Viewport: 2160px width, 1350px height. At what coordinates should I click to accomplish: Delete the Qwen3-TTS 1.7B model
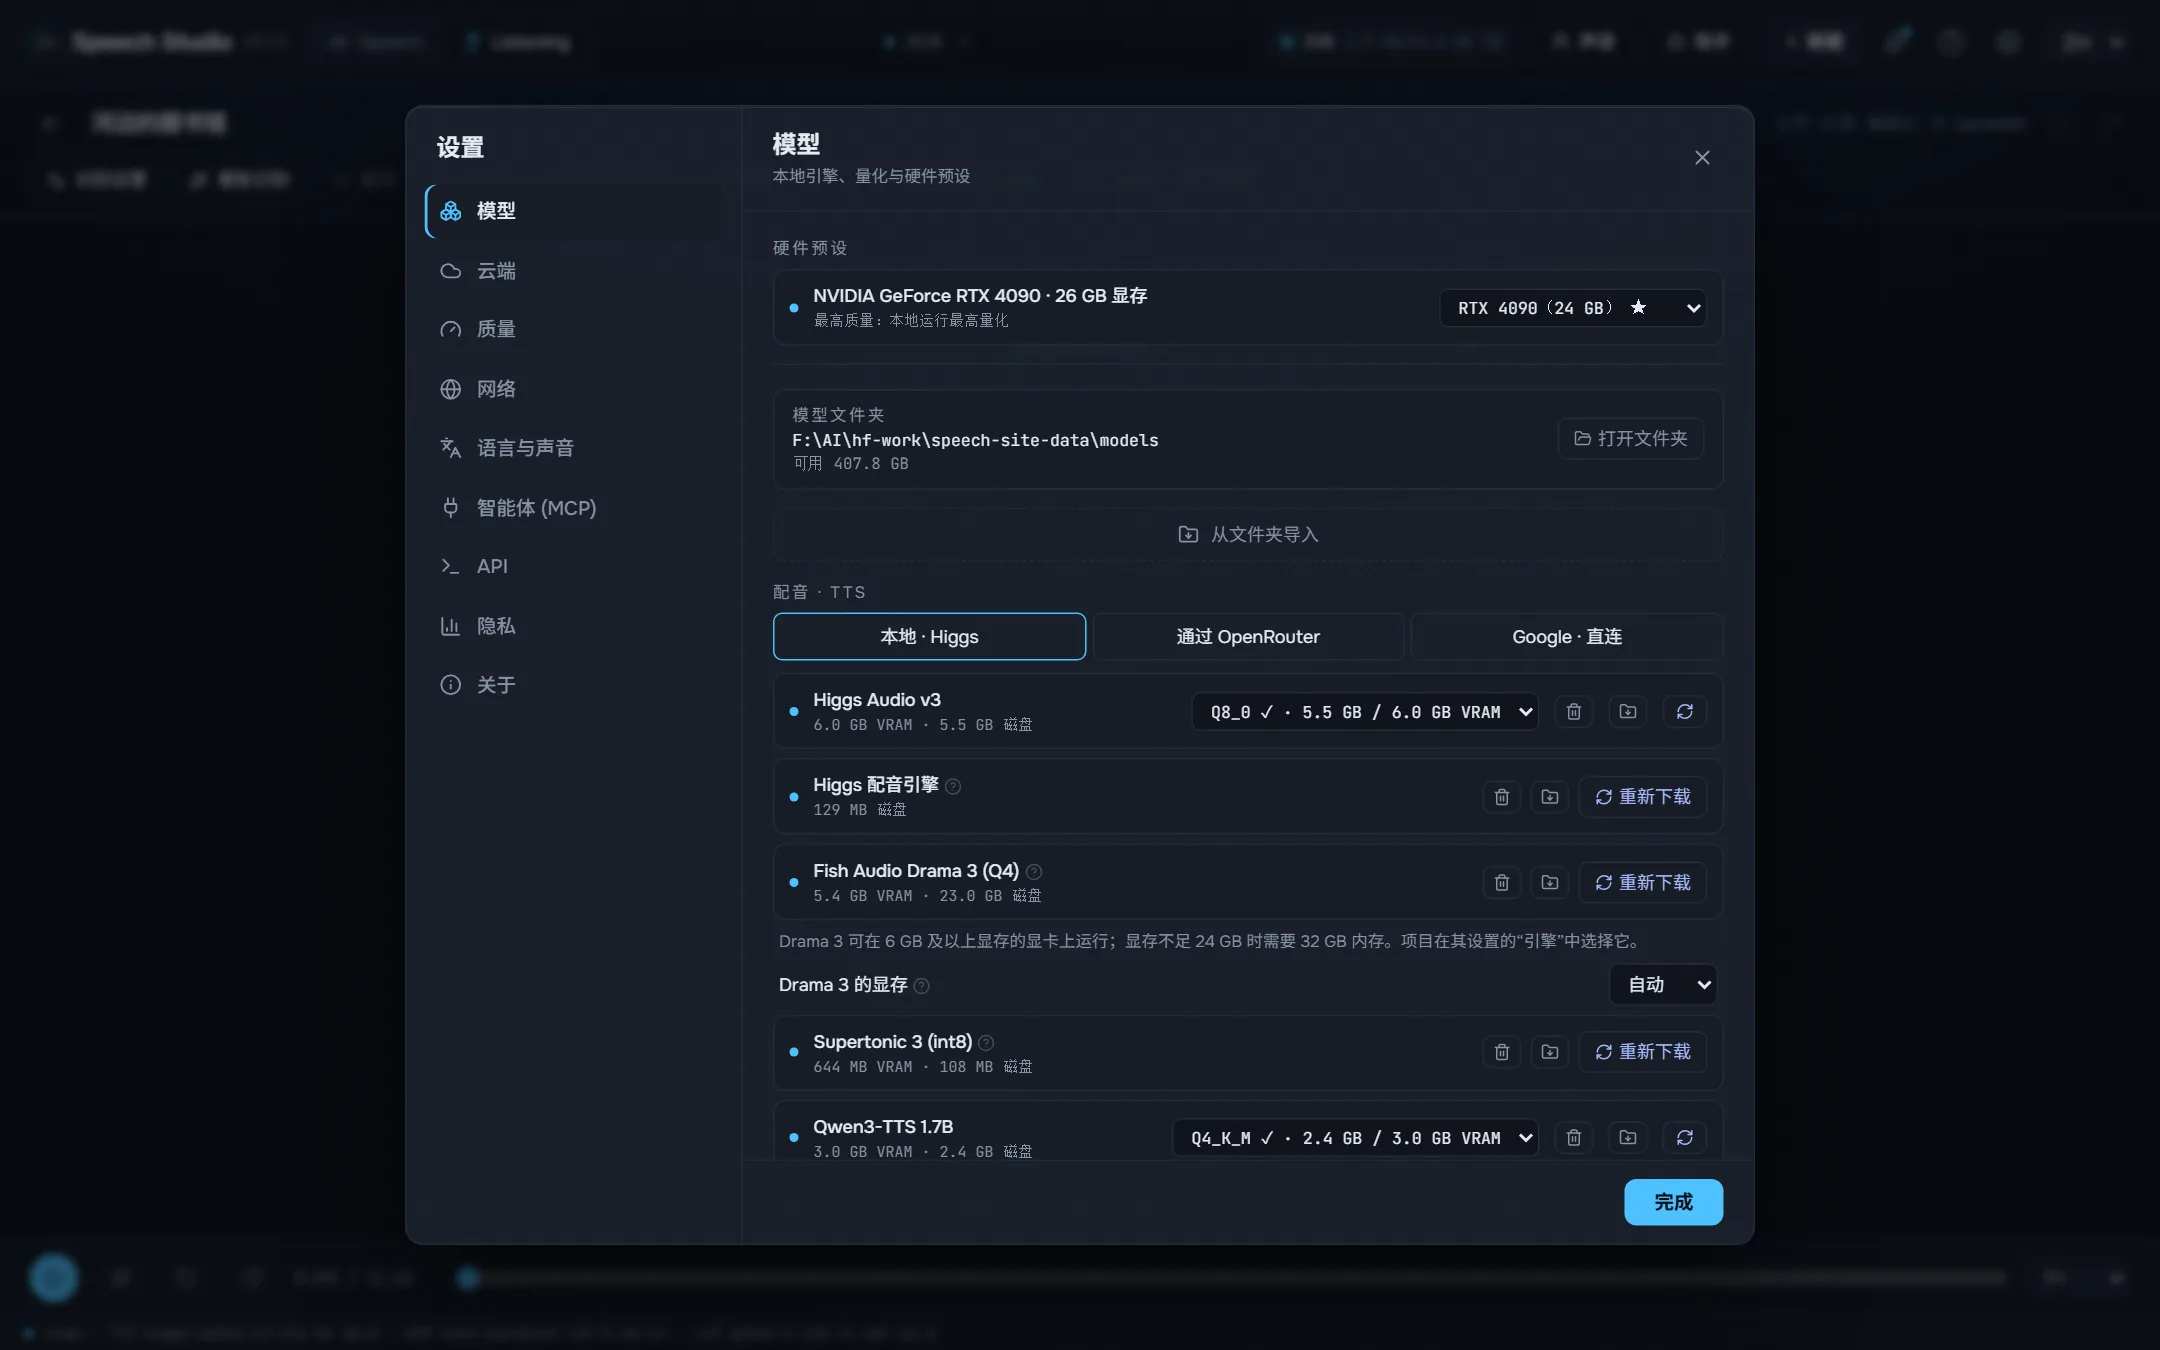pos(1573,1138)
